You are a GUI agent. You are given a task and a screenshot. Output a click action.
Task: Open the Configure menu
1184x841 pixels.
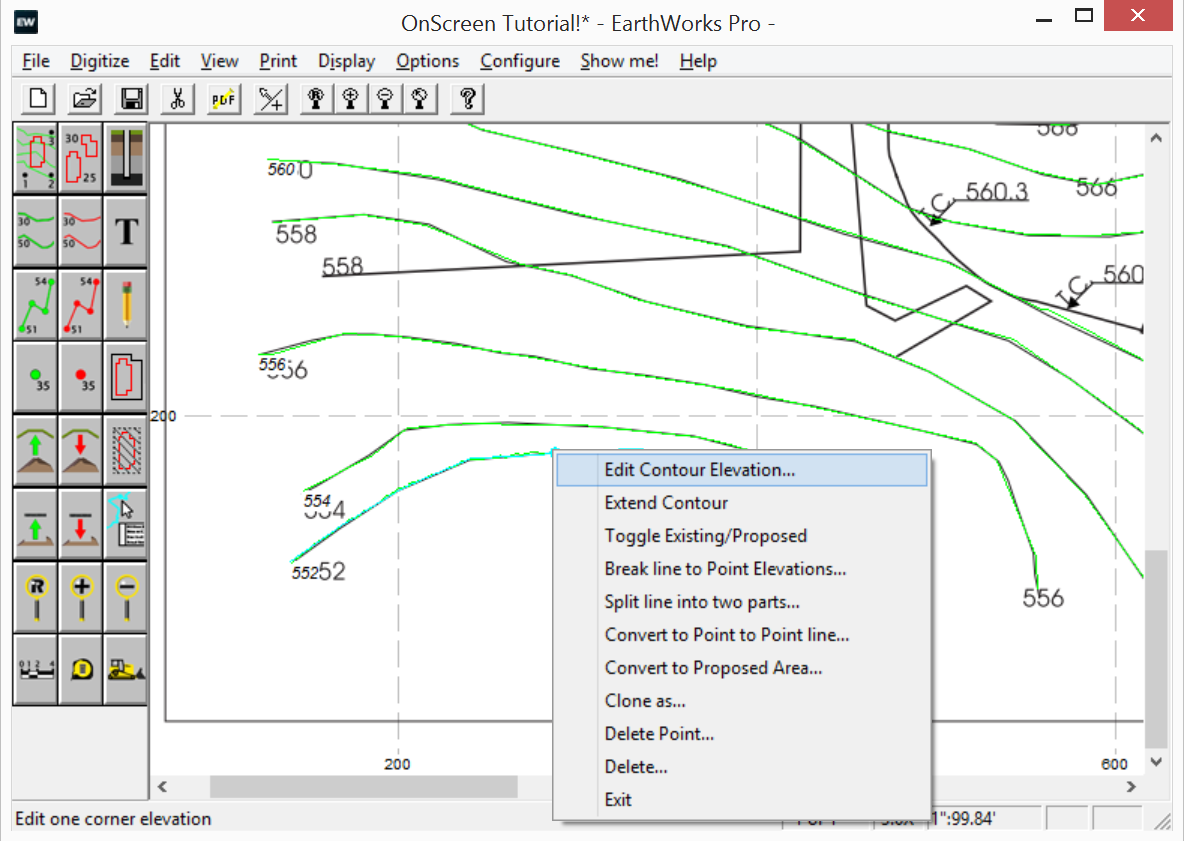pos(520,61)
